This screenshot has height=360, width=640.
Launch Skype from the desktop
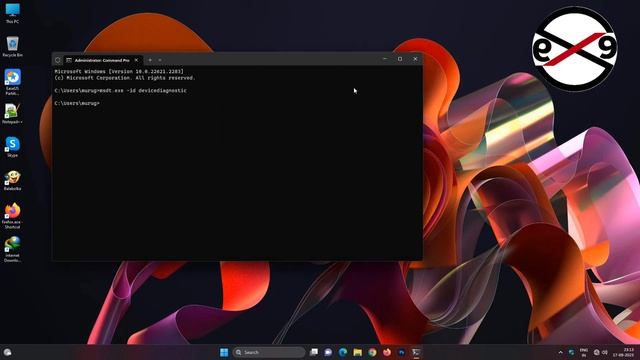coord(12,147)
